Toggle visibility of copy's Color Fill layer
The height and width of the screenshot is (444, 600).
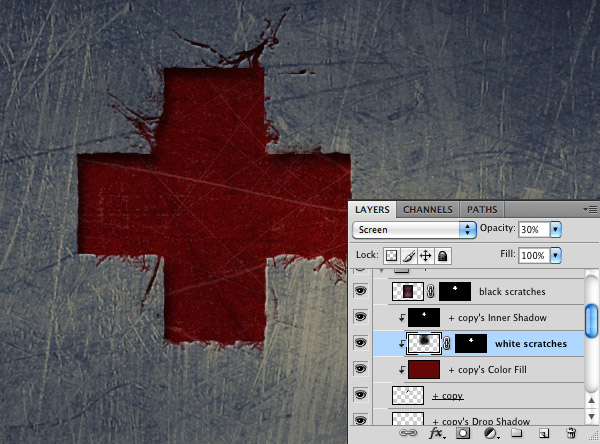tap(360, 369)
